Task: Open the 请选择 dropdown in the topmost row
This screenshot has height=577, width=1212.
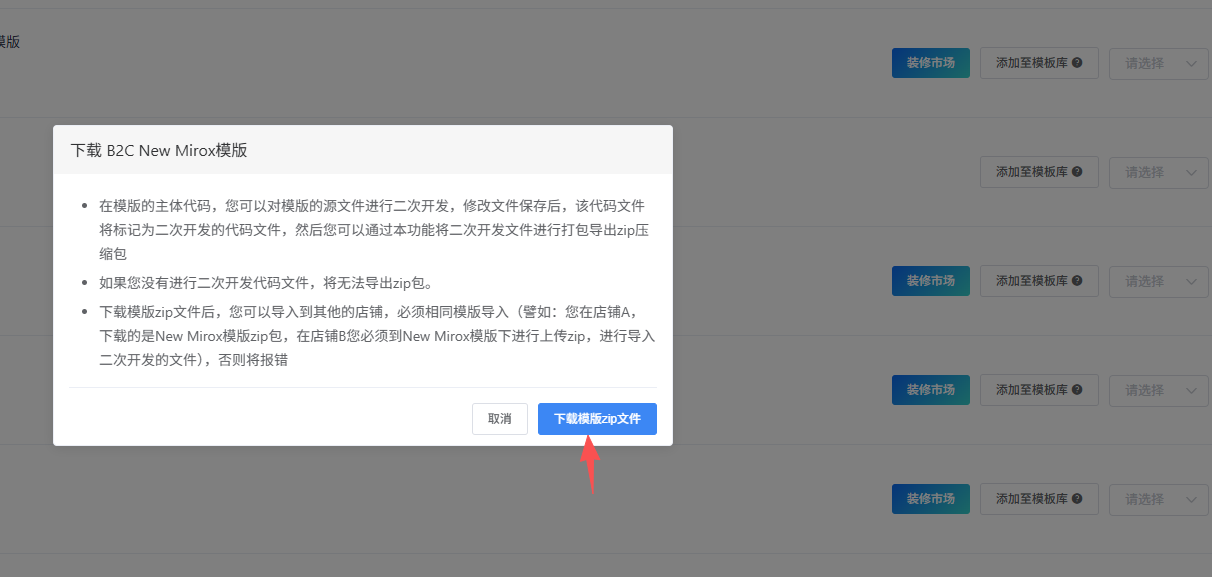Action: pos(1159,63)
